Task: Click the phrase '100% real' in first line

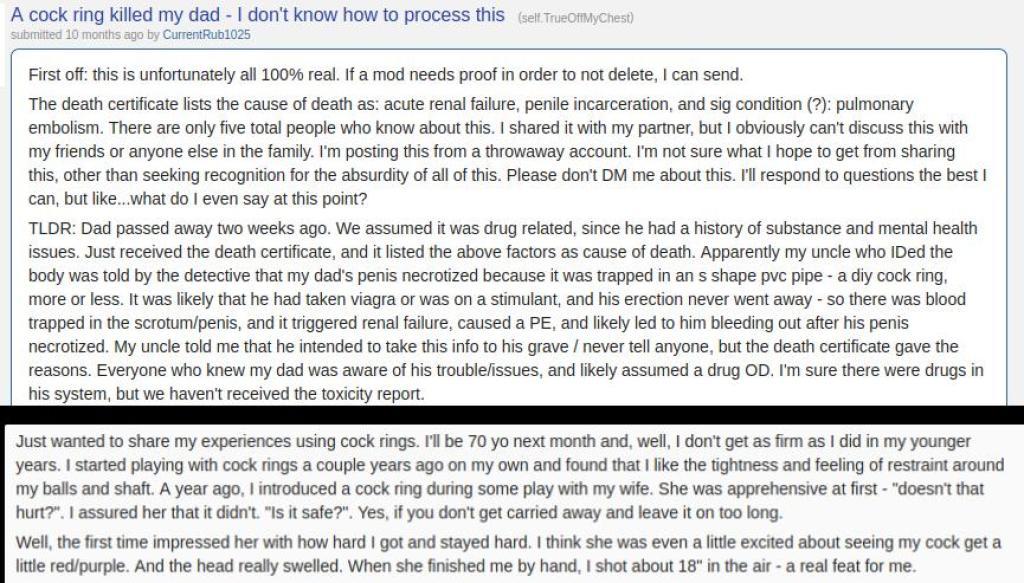Action: (299, 74)
